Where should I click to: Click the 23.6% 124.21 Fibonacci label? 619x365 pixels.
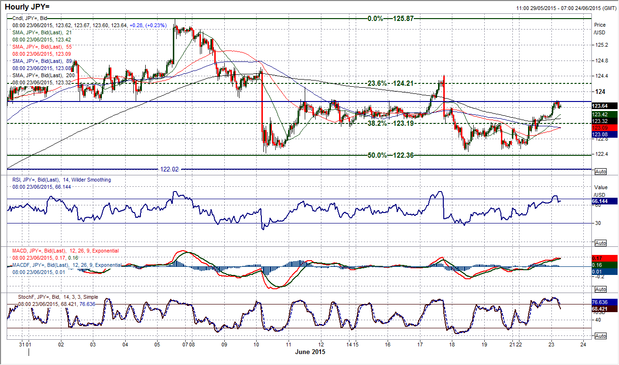tap(390, 83)
